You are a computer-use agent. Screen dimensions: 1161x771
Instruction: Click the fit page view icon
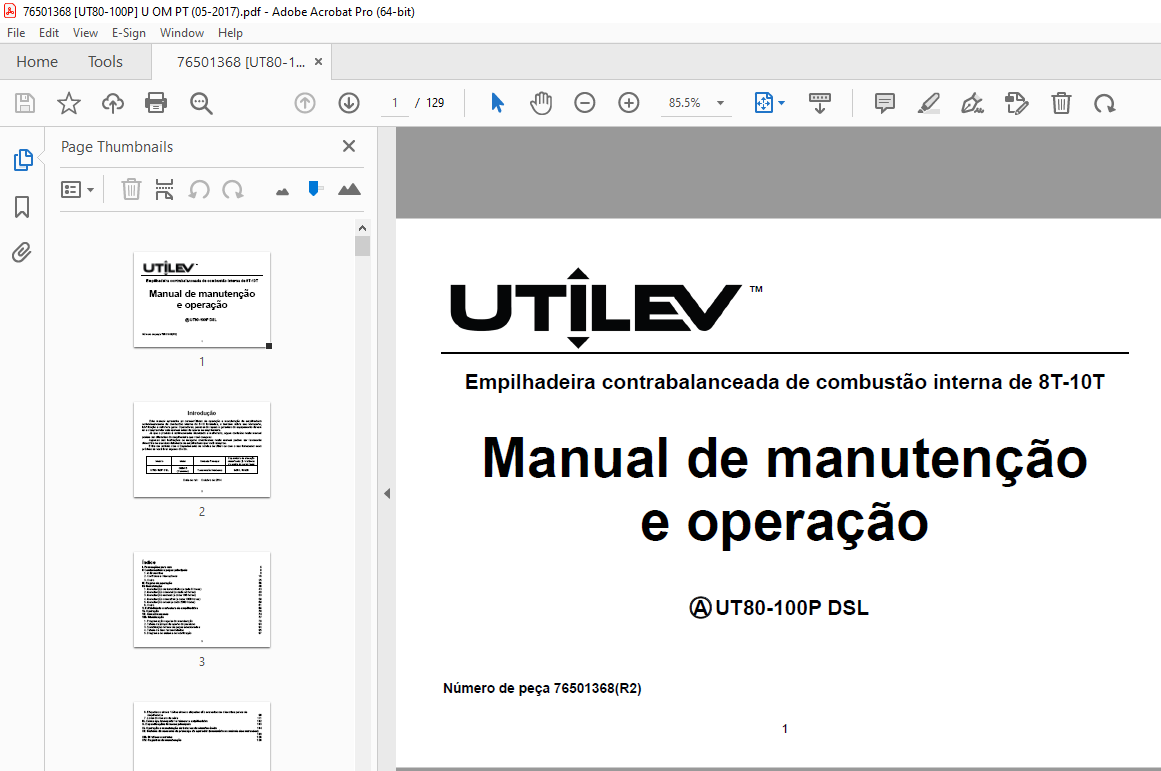point(763,103)
